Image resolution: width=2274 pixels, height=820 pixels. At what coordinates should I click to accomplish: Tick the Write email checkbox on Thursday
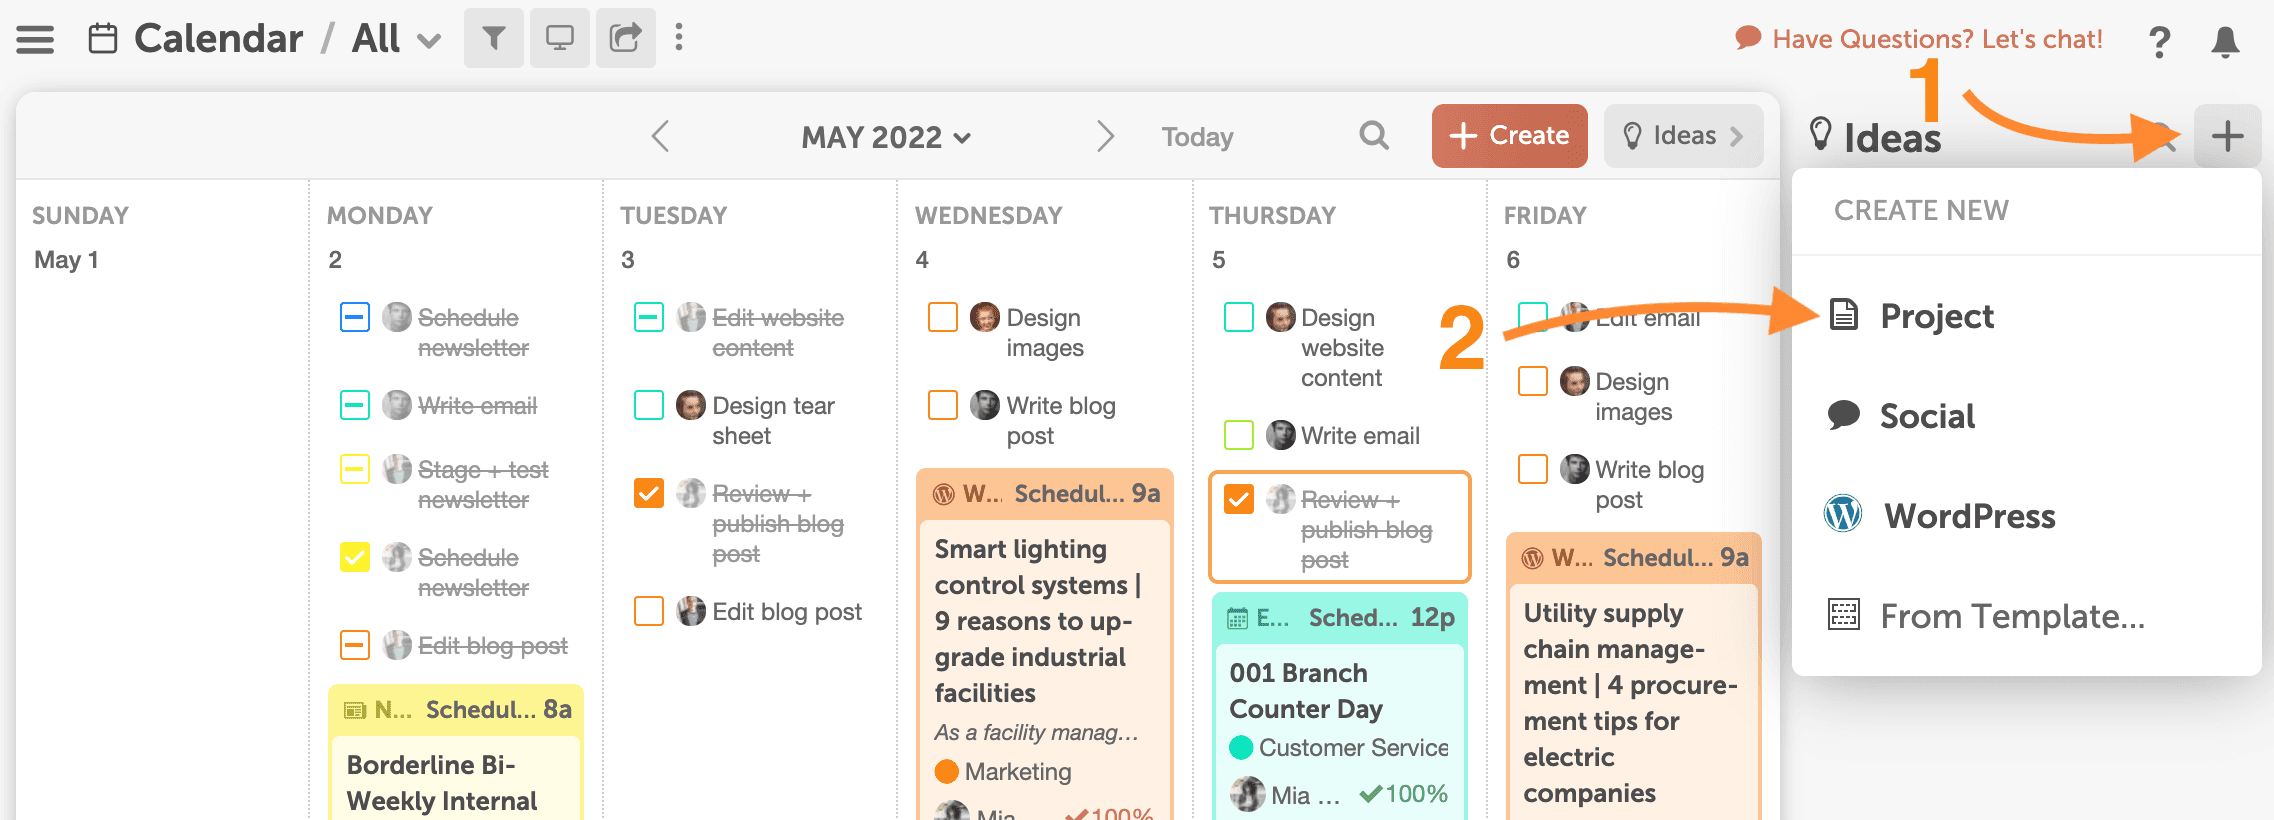[1239, 435]
